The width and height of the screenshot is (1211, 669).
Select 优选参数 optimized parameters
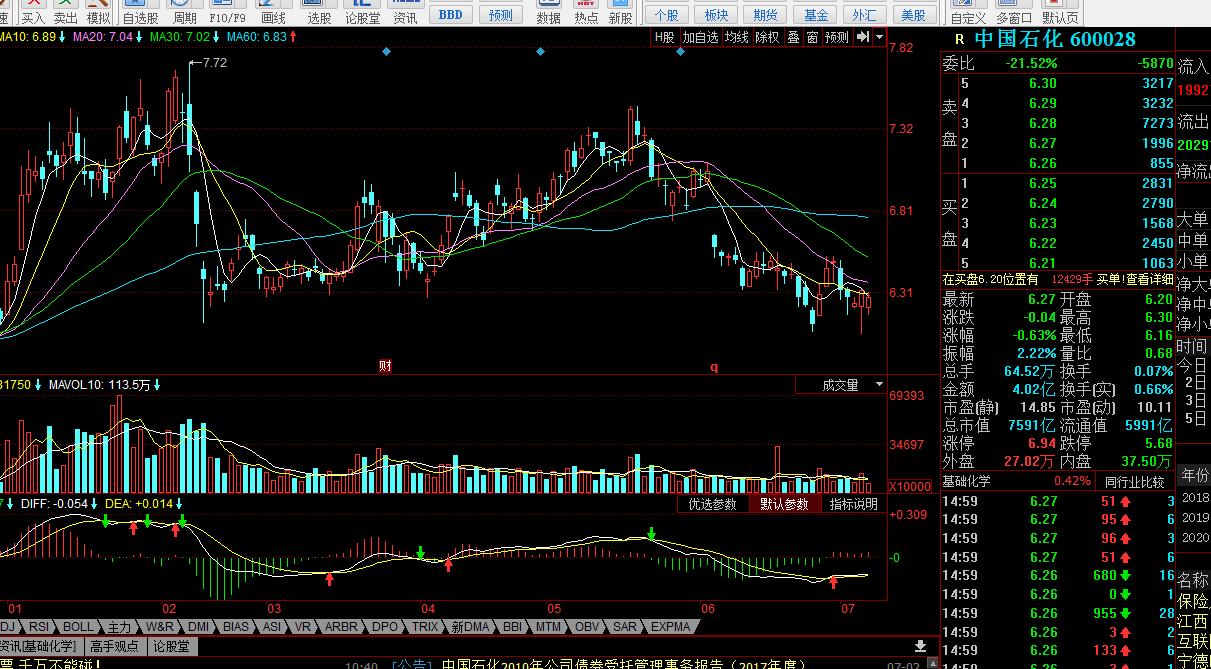click(712, 504)
